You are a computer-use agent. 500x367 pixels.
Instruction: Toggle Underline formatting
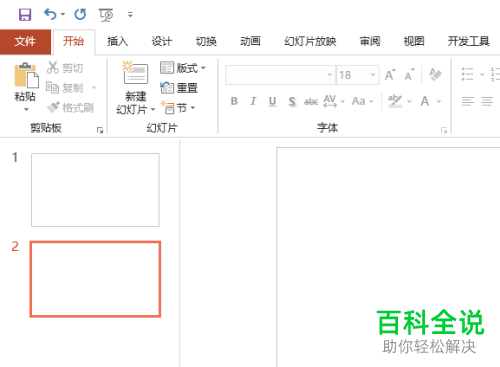point(272,101)
